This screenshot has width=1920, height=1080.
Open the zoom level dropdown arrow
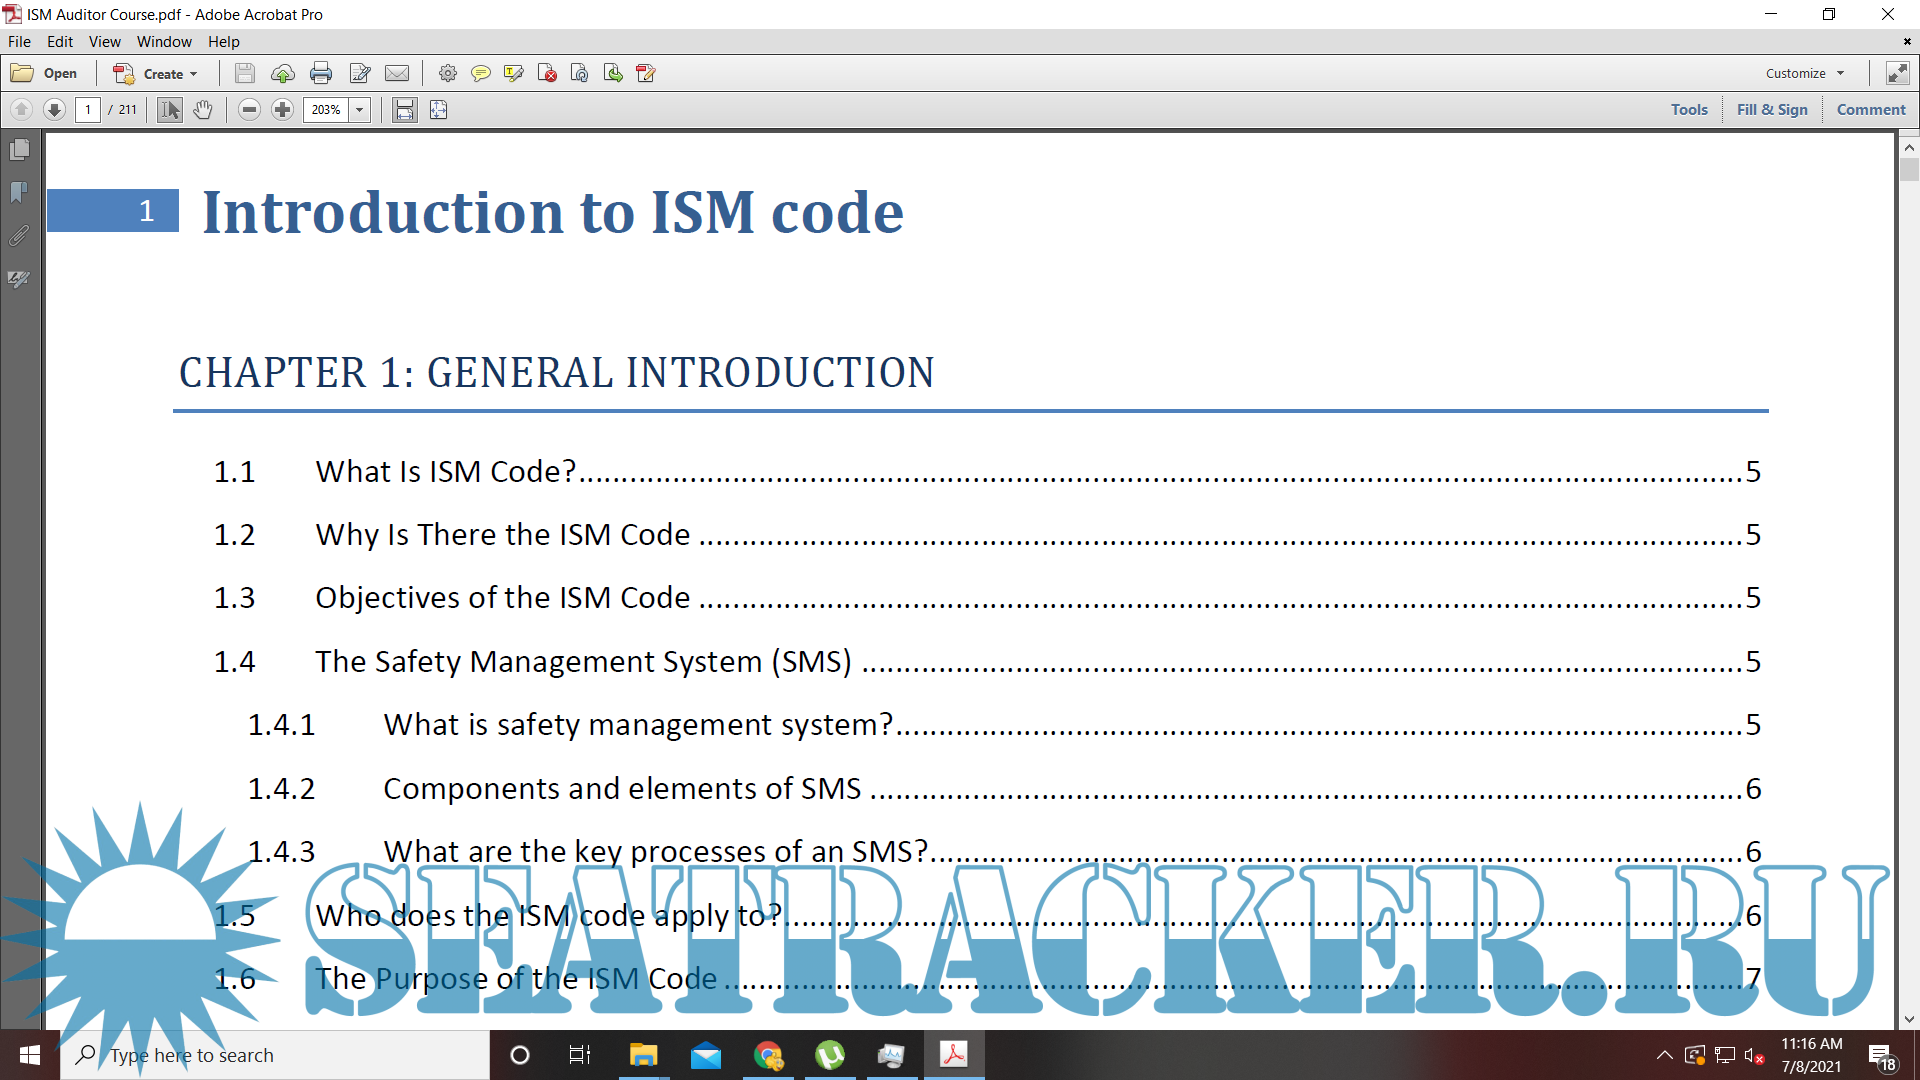click(360, 110)
